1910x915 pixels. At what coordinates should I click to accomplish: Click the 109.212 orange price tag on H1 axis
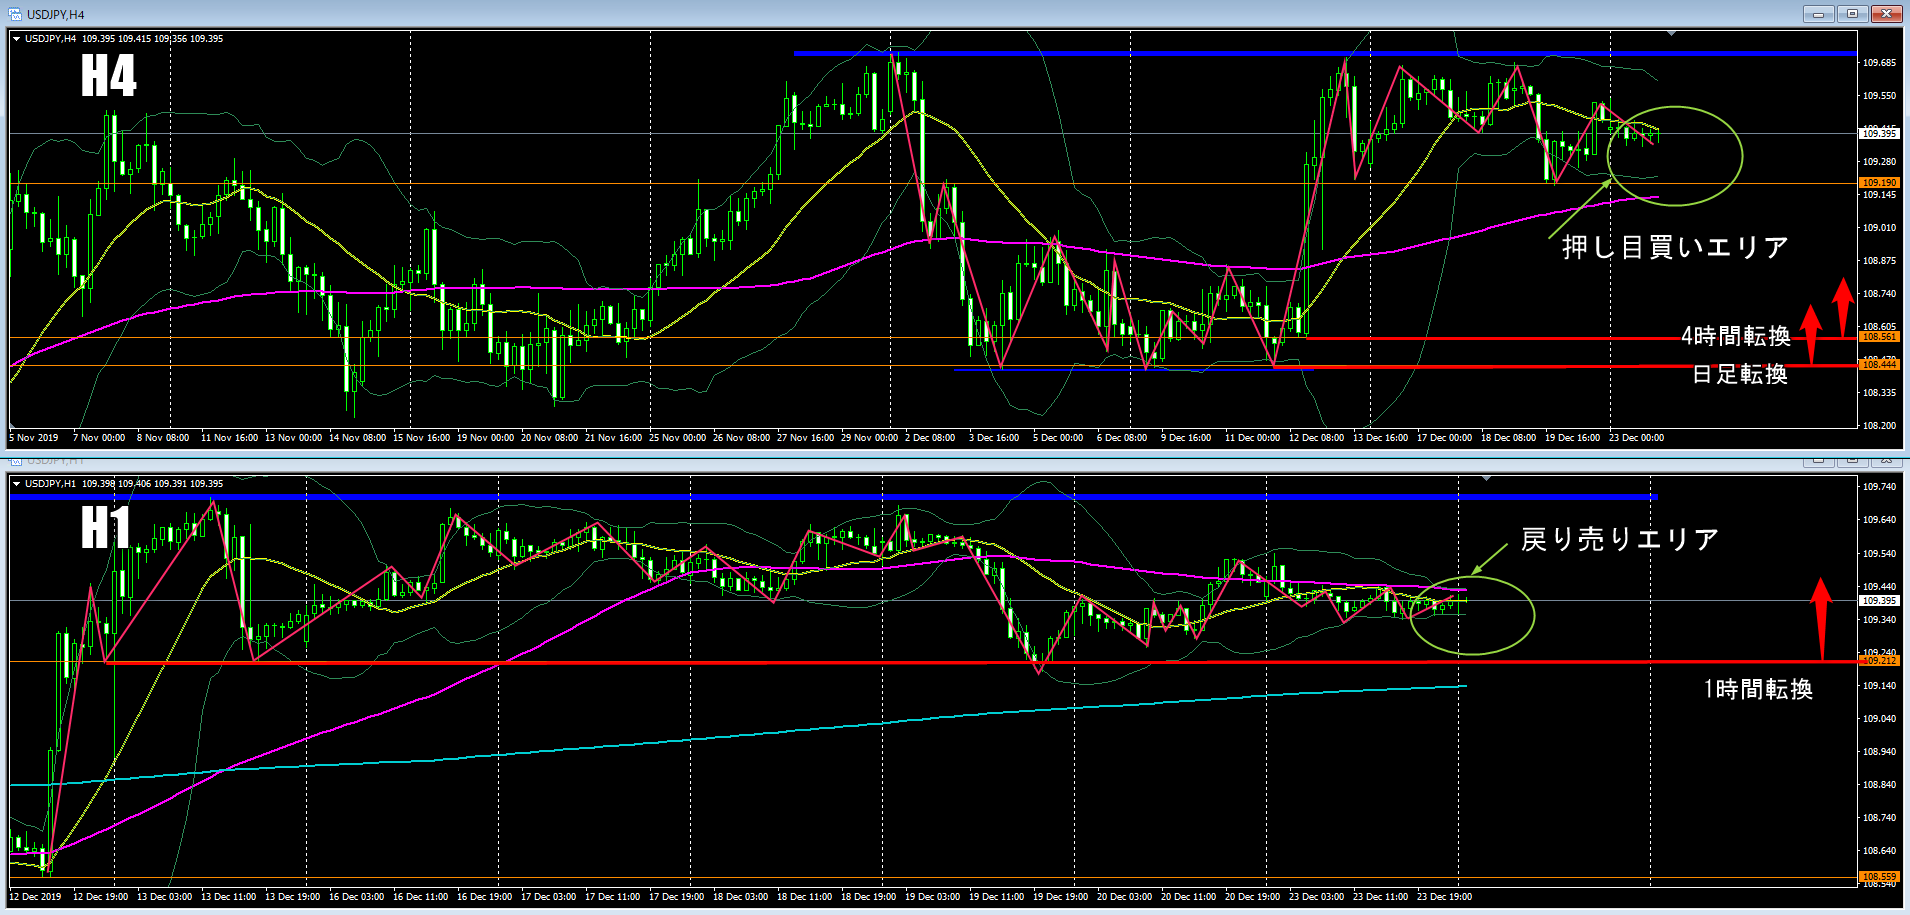pyautogui.click(x=1879, y=661)
